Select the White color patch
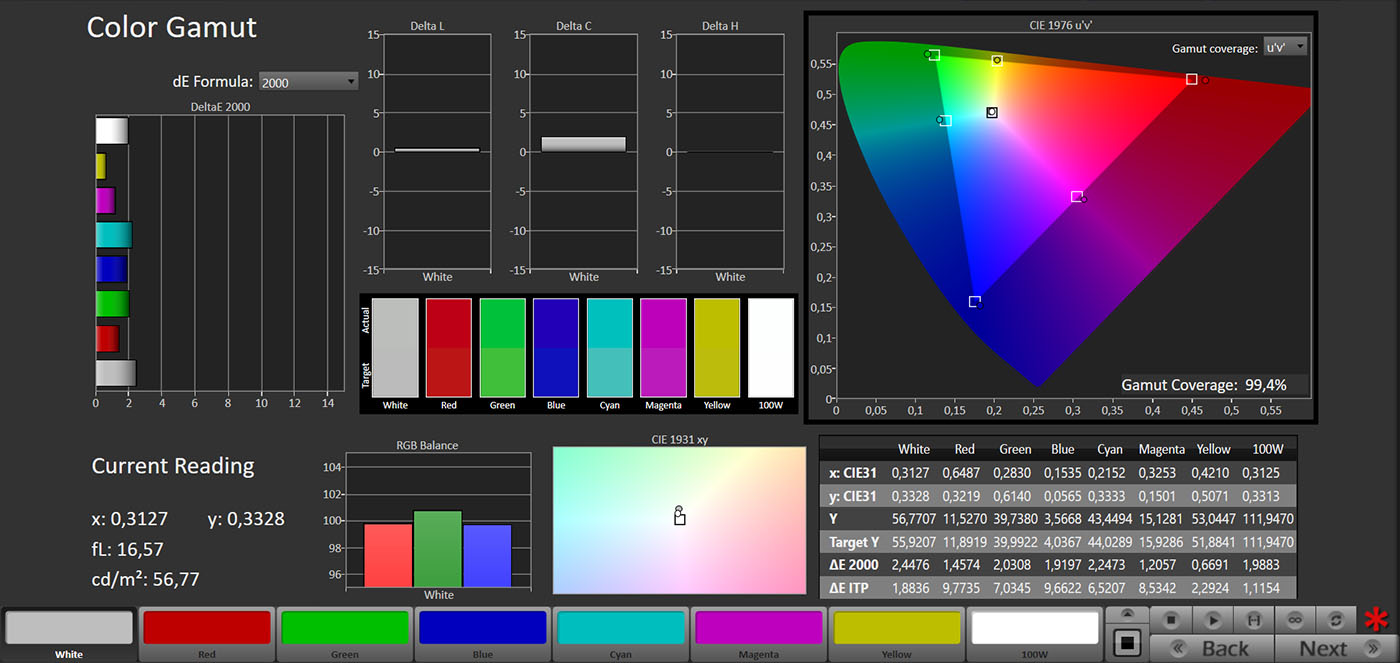 click(69, 628)
